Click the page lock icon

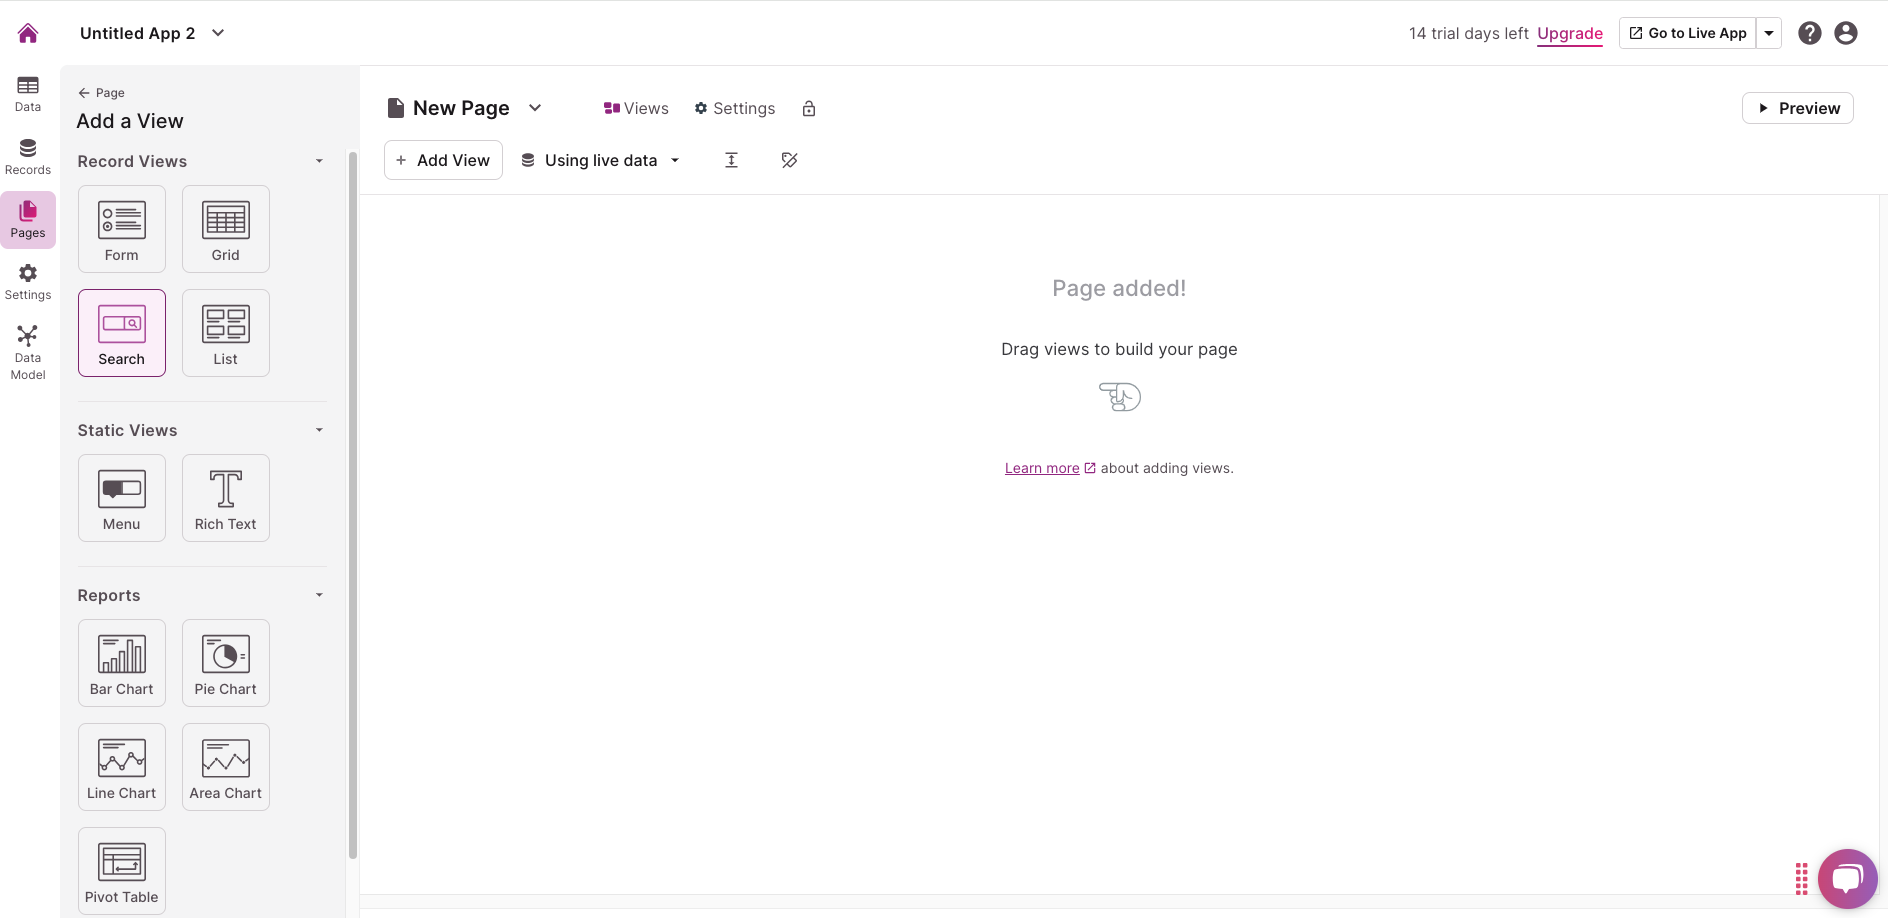click(809, 109)
